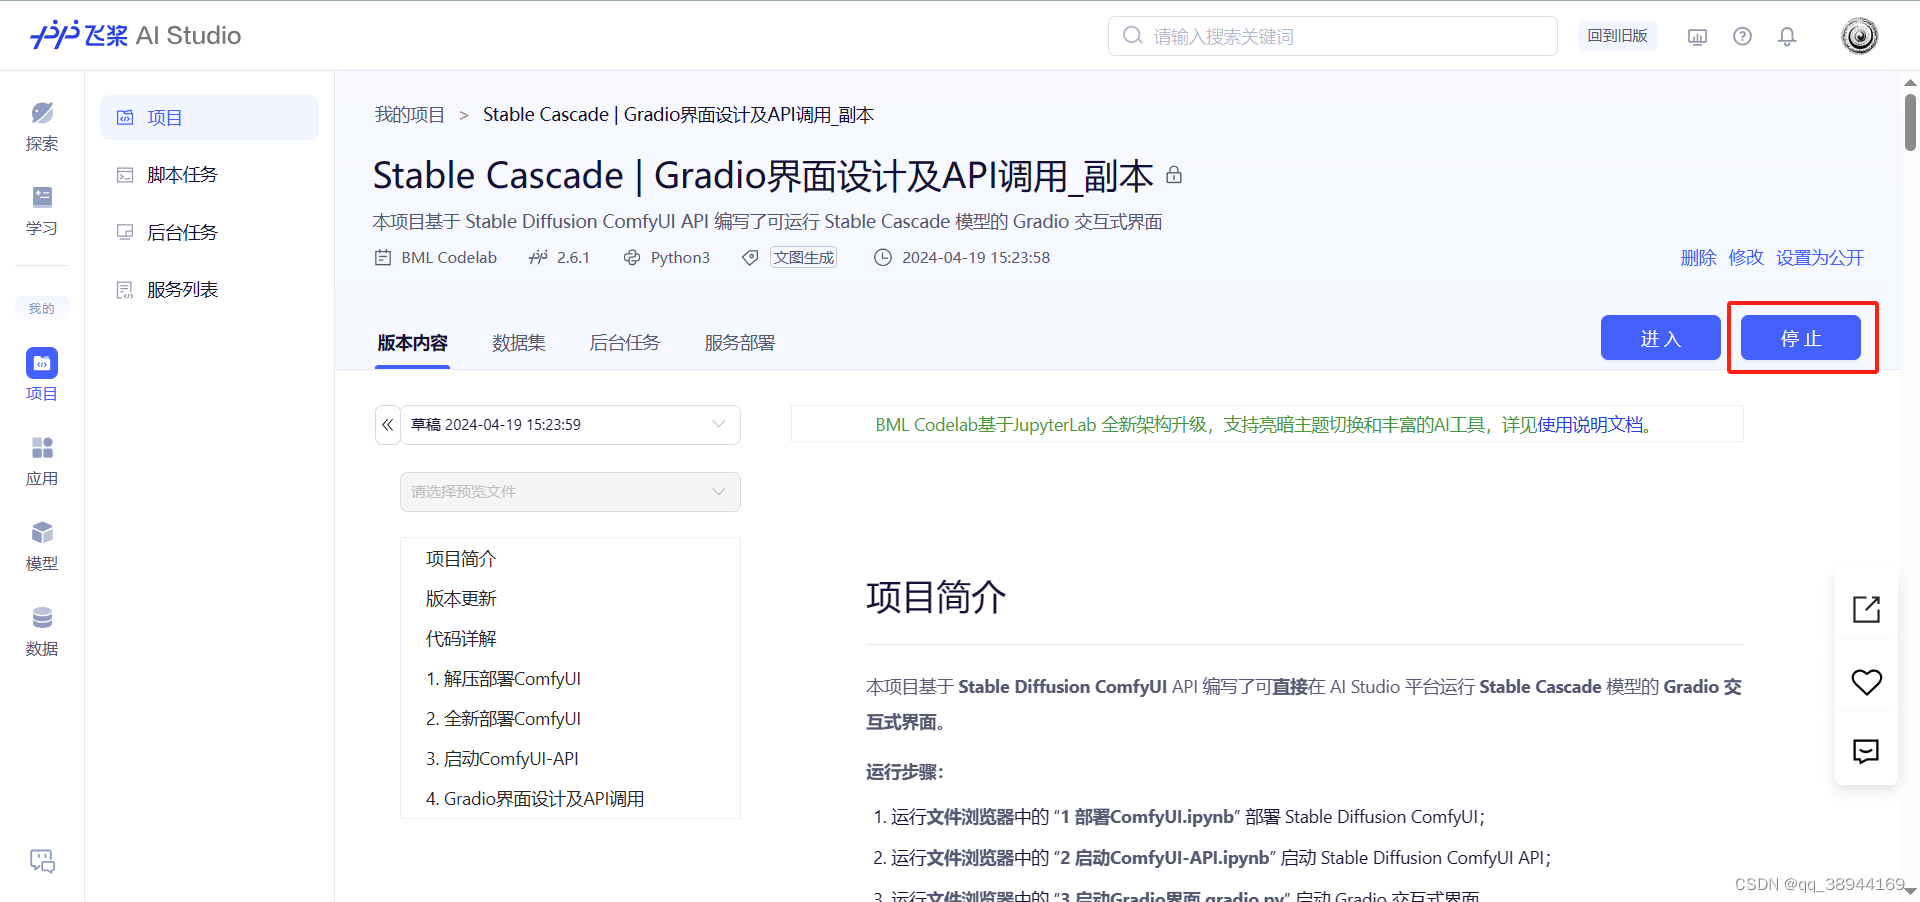Click the 进入 button
Screen dimensions: 1920x902
point(1660,338)
